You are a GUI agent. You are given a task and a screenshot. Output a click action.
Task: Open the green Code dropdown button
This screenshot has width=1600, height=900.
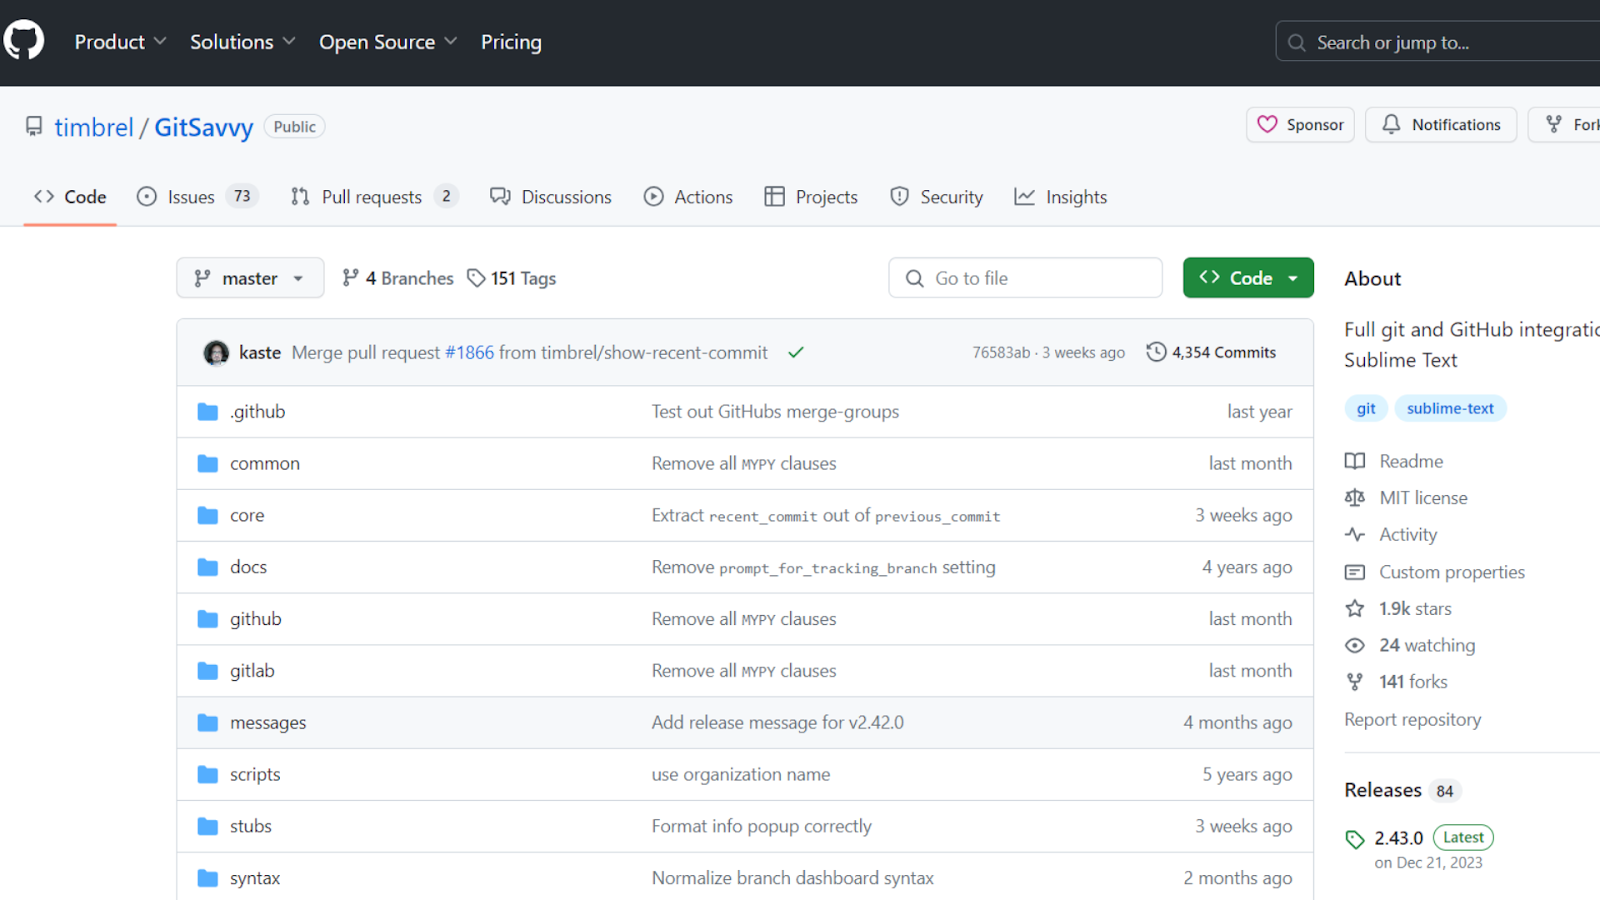1248,278
